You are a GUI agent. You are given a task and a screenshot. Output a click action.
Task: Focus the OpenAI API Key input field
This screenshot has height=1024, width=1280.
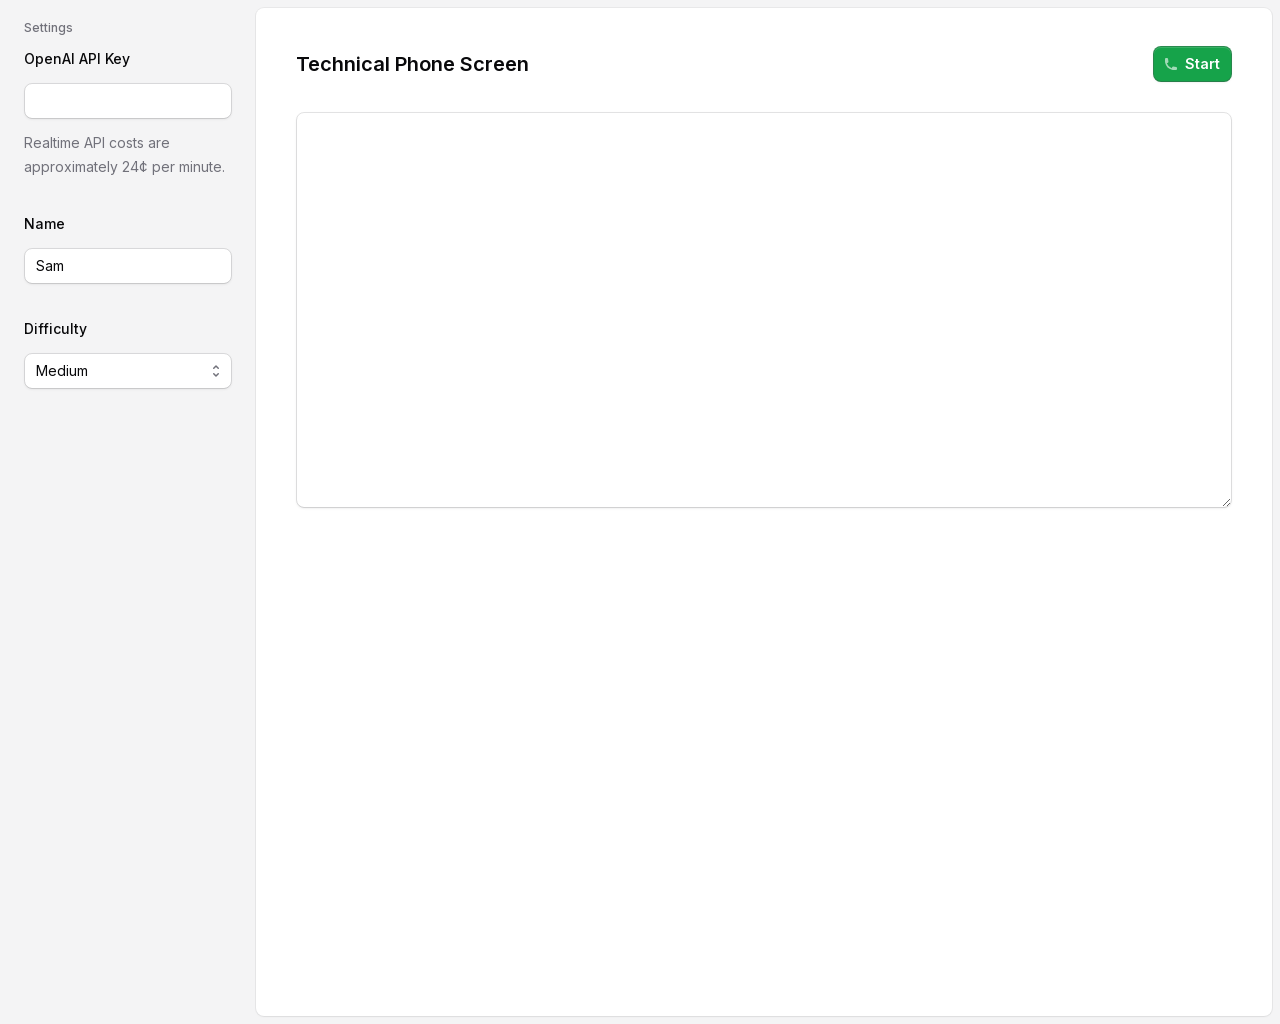tap(128, 101)
